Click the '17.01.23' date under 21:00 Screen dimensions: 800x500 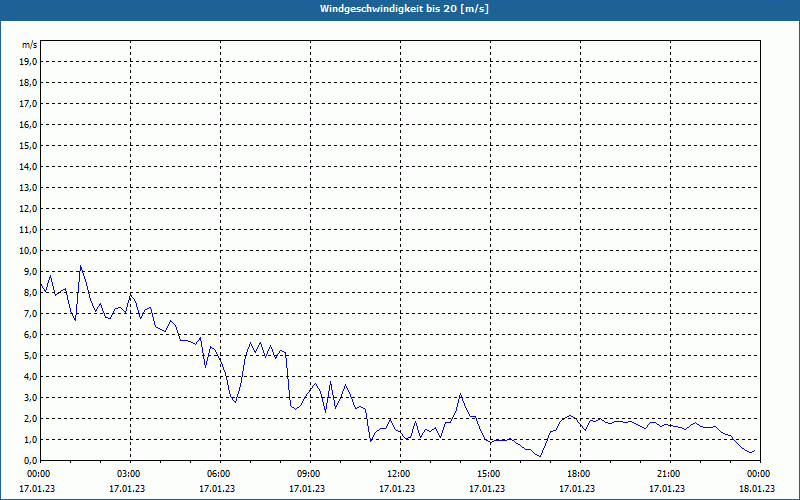667,488
